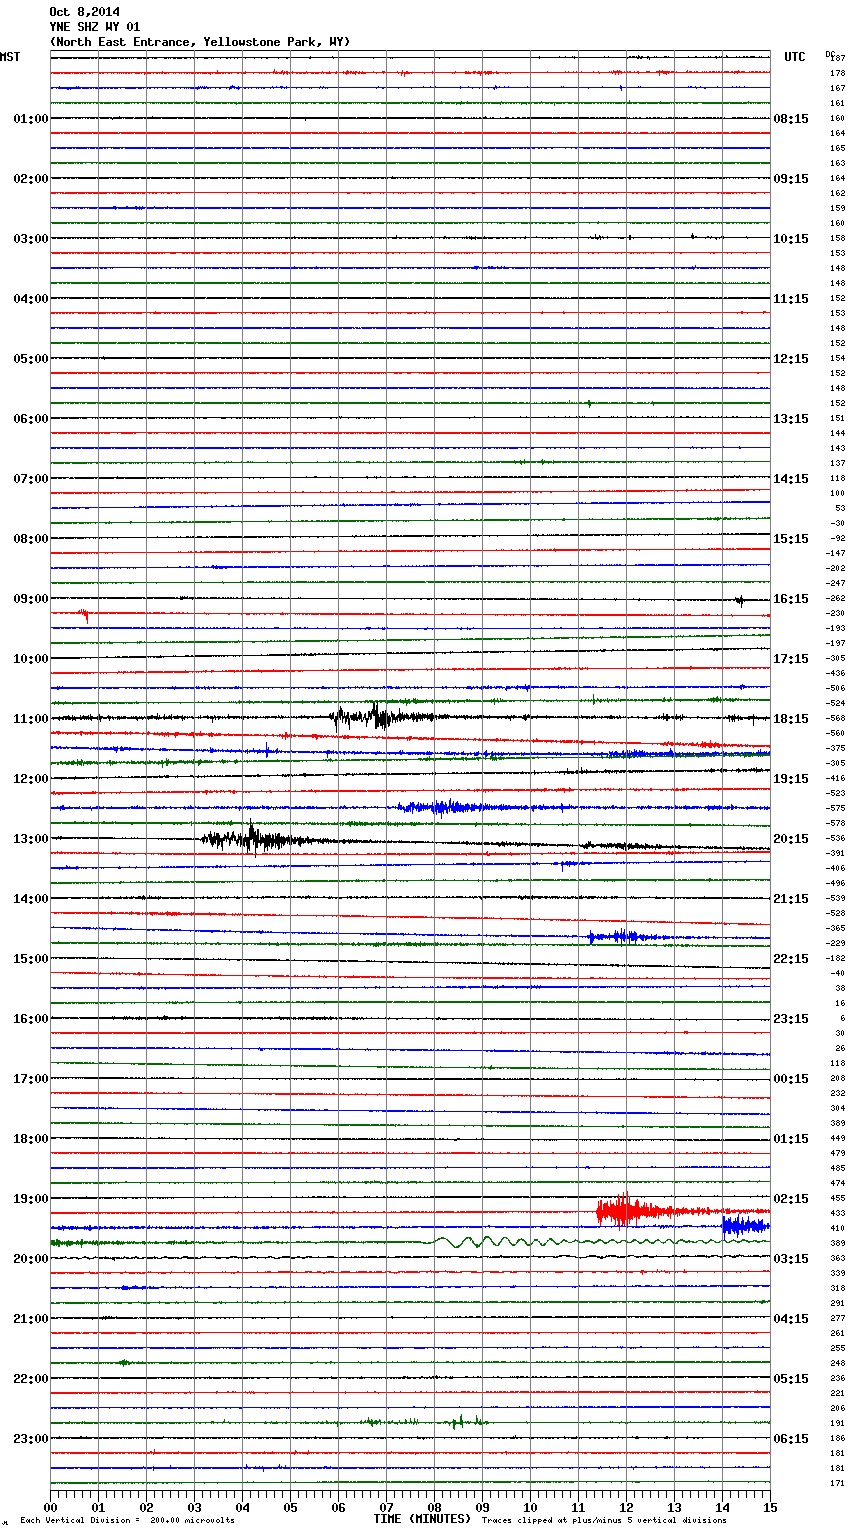Click the 'MST' timezone label
This screenshot has height=1534, width=850.
(x=10, y=57)
